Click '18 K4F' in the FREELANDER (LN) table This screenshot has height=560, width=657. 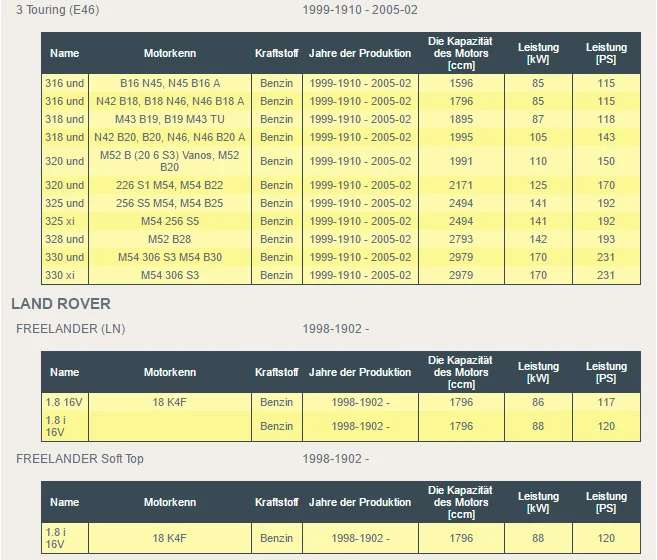(170, 402)
